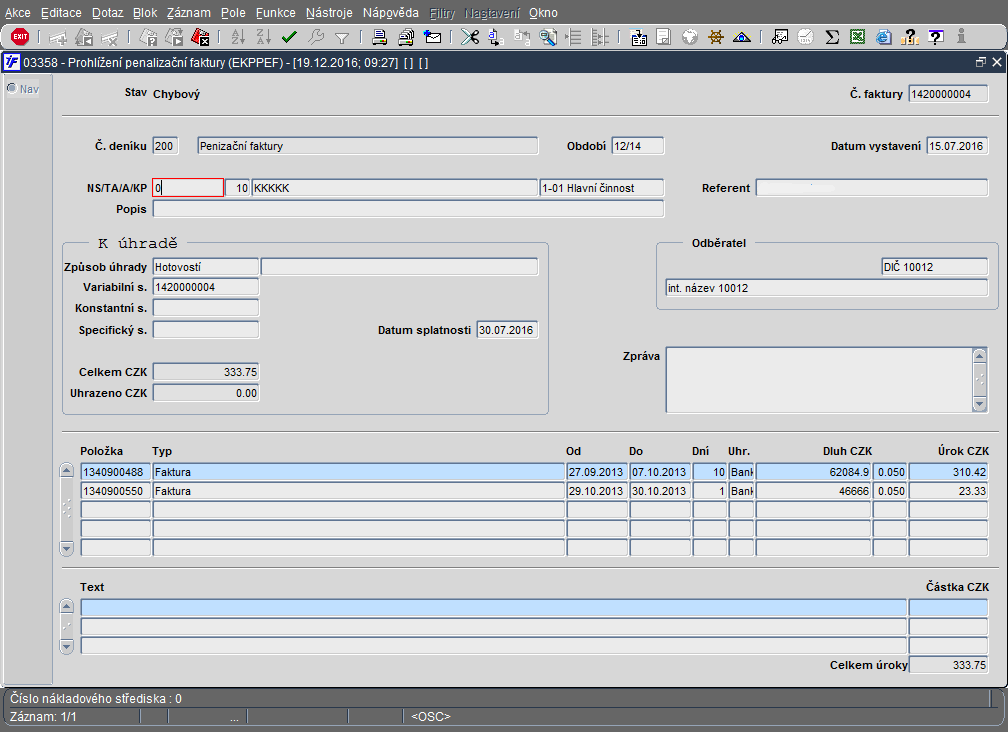
Task: Open the Záznam menu
Action: tap(188, 13)
